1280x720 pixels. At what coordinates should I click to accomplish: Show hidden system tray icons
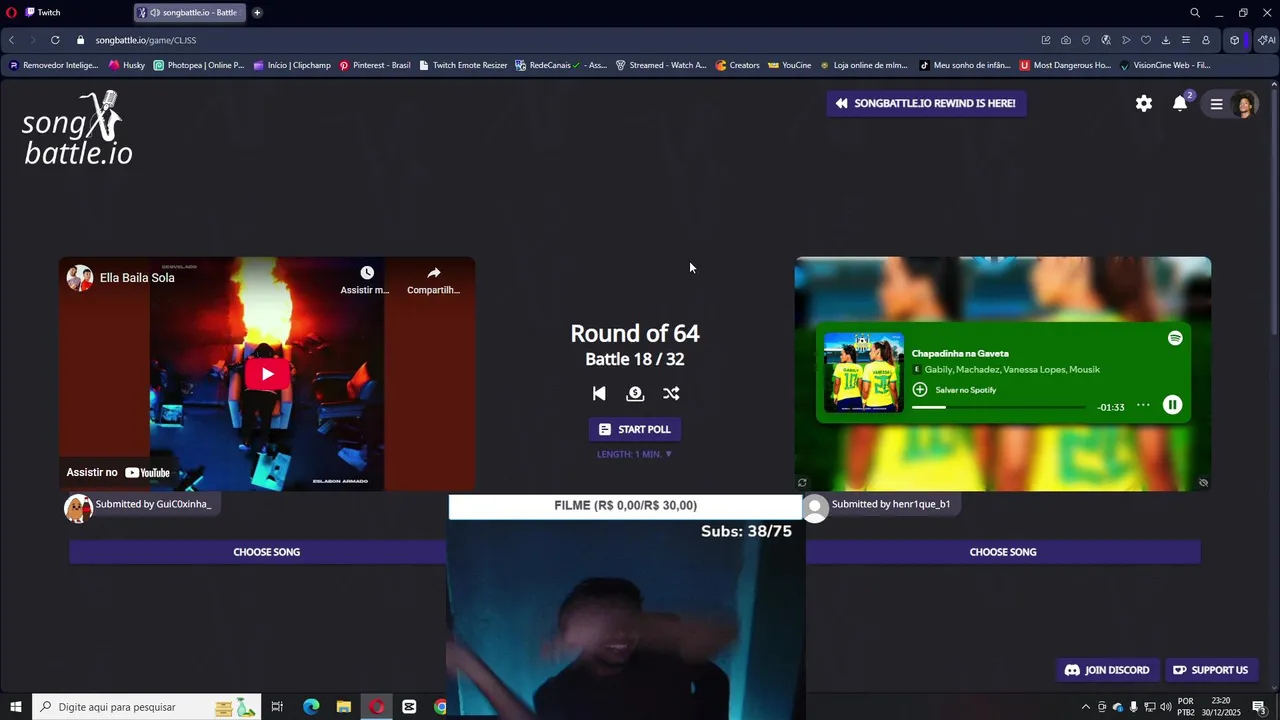point(1086,707)
